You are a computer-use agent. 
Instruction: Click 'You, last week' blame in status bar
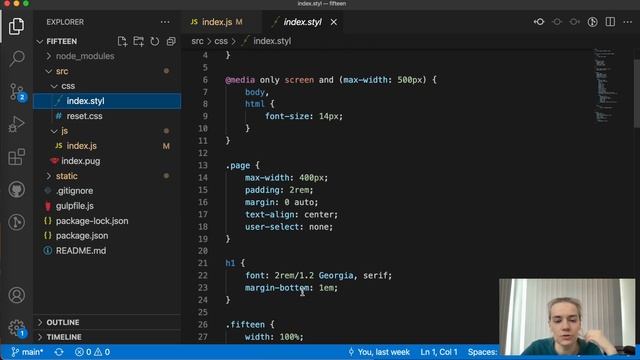click(379, 352)
